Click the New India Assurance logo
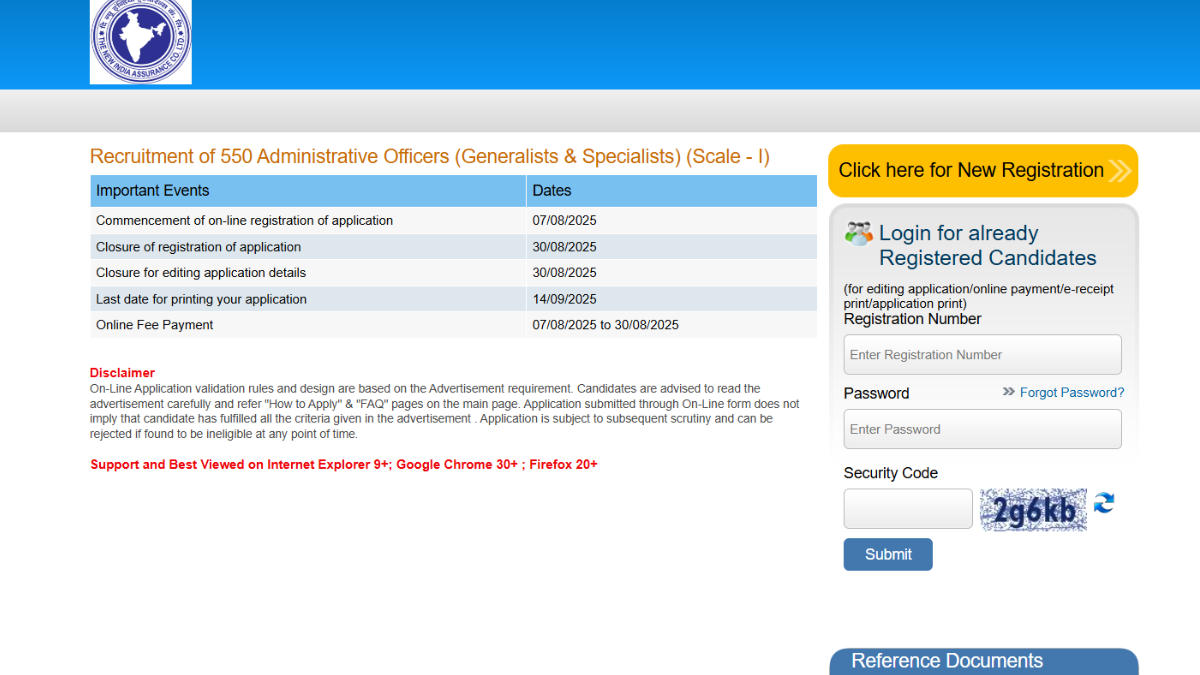This screenshot has width=1200, height=675. click(x=141, y=42)
